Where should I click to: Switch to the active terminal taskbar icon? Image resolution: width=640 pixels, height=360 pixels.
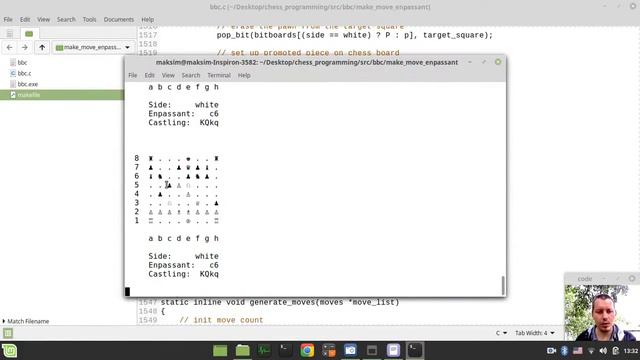[x=415, y=351]
